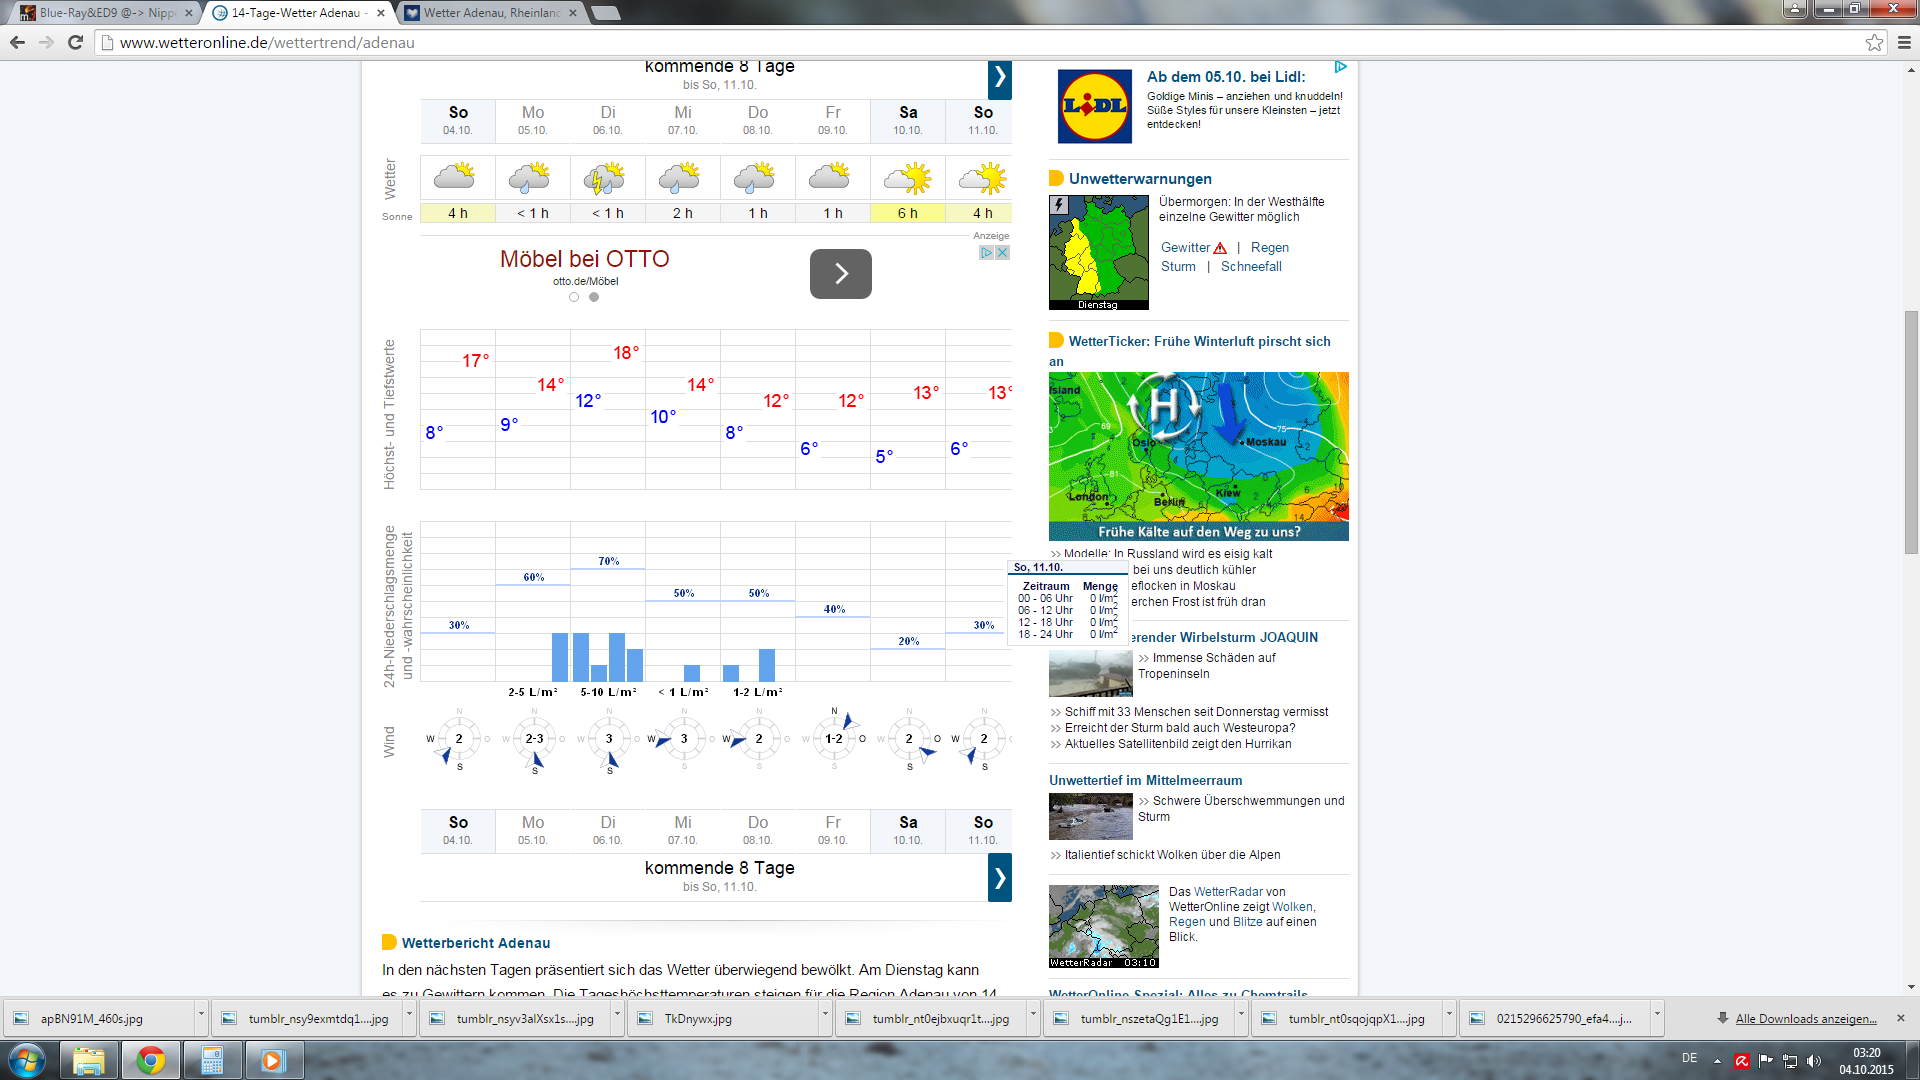This screenshot has height=1080, width=1920.
Task: Open Chrome from the Windows taskbar
Action: [150, 1060]
